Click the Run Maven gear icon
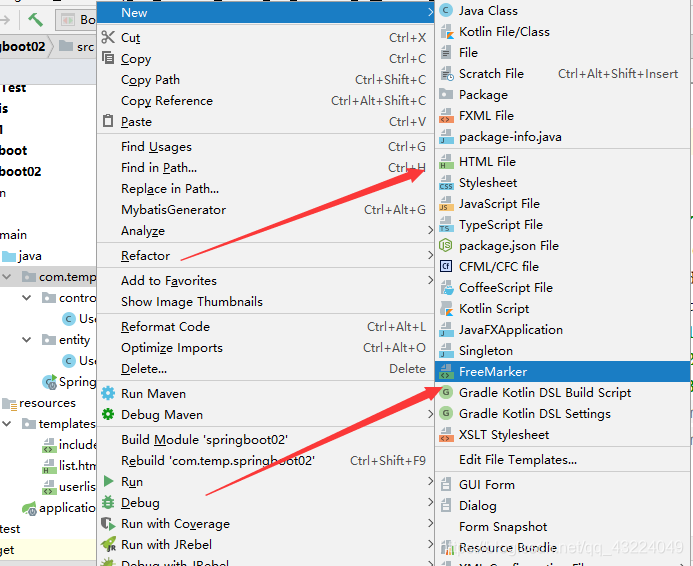Screen dimensions: 693x566 tap(108, 393)
